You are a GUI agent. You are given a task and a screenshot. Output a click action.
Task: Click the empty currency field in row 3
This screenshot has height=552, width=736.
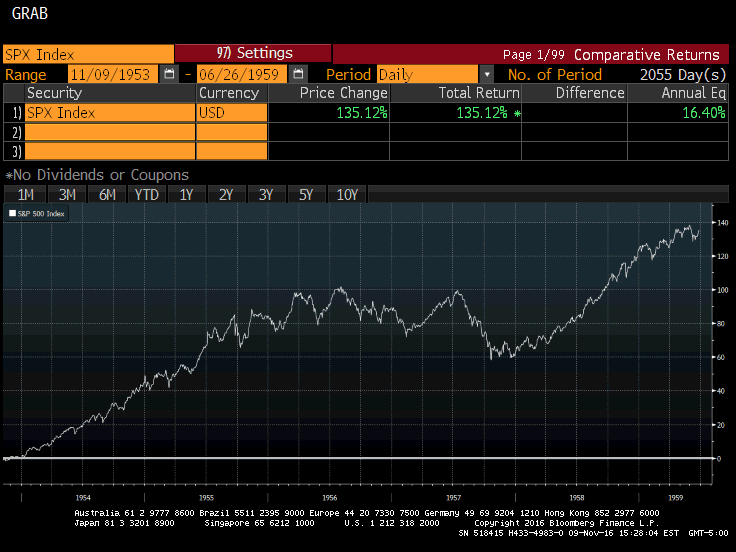(232, 151)
